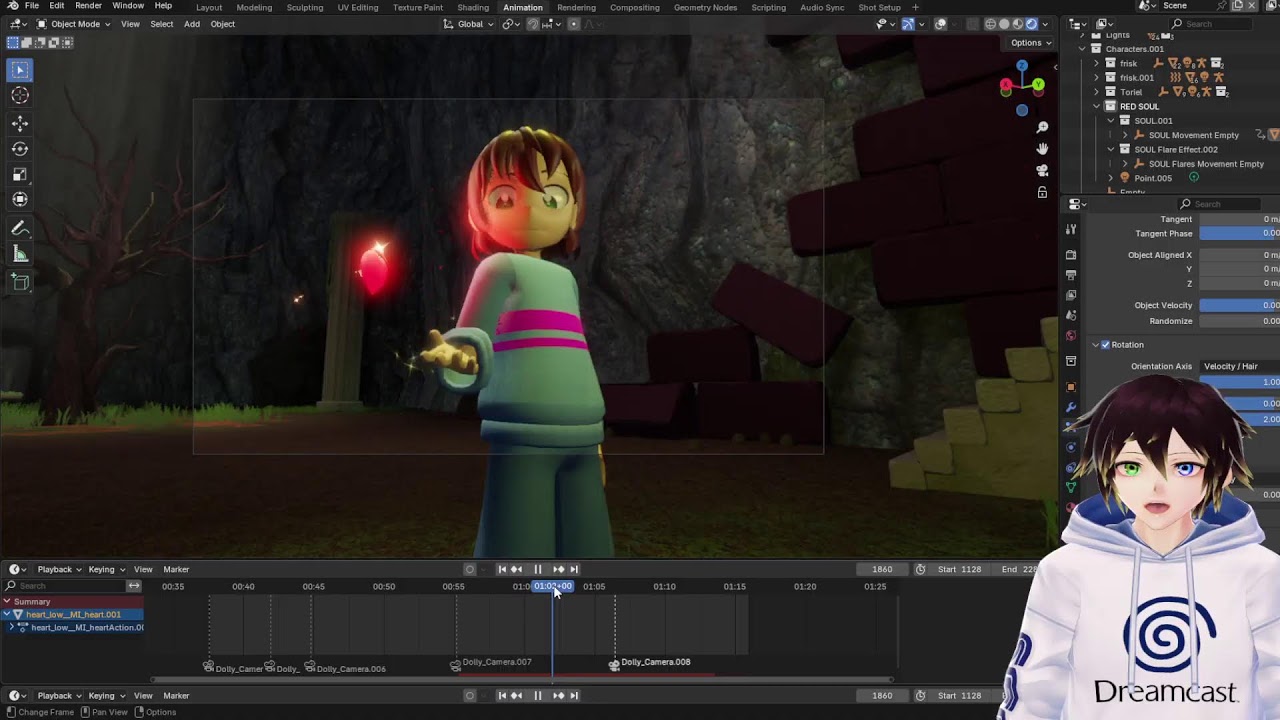This screenshot has width=1280, height=720.
Task: Click the green Y axis gizmo ball
Action: point(1038,85)
